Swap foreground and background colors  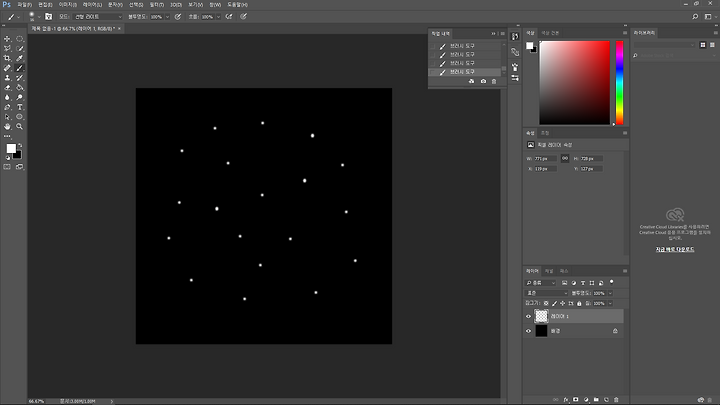[x=20, y=145]
